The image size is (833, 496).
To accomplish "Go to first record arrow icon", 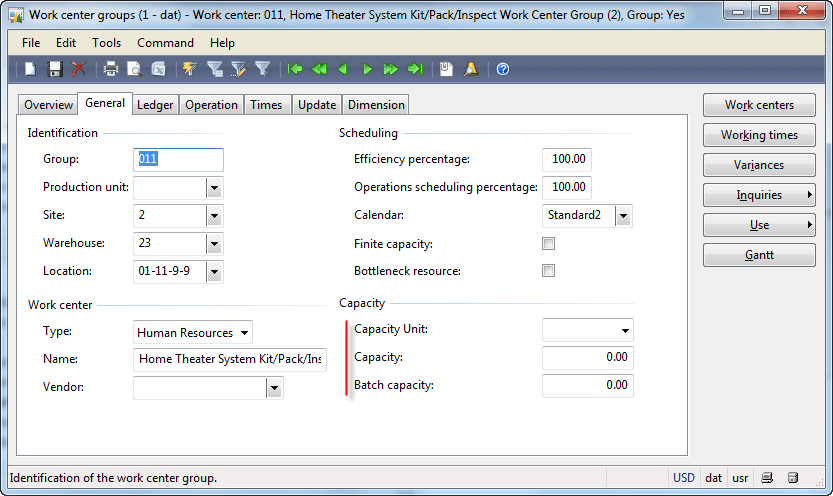I will click(295, 69).
